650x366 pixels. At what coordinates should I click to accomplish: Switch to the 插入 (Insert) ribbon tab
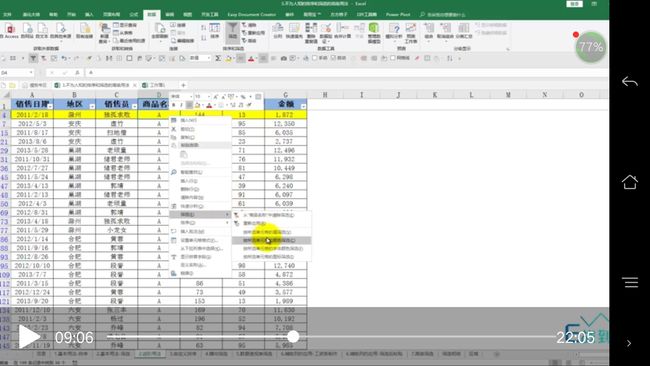pyautogui.click(x=89, y=15)
